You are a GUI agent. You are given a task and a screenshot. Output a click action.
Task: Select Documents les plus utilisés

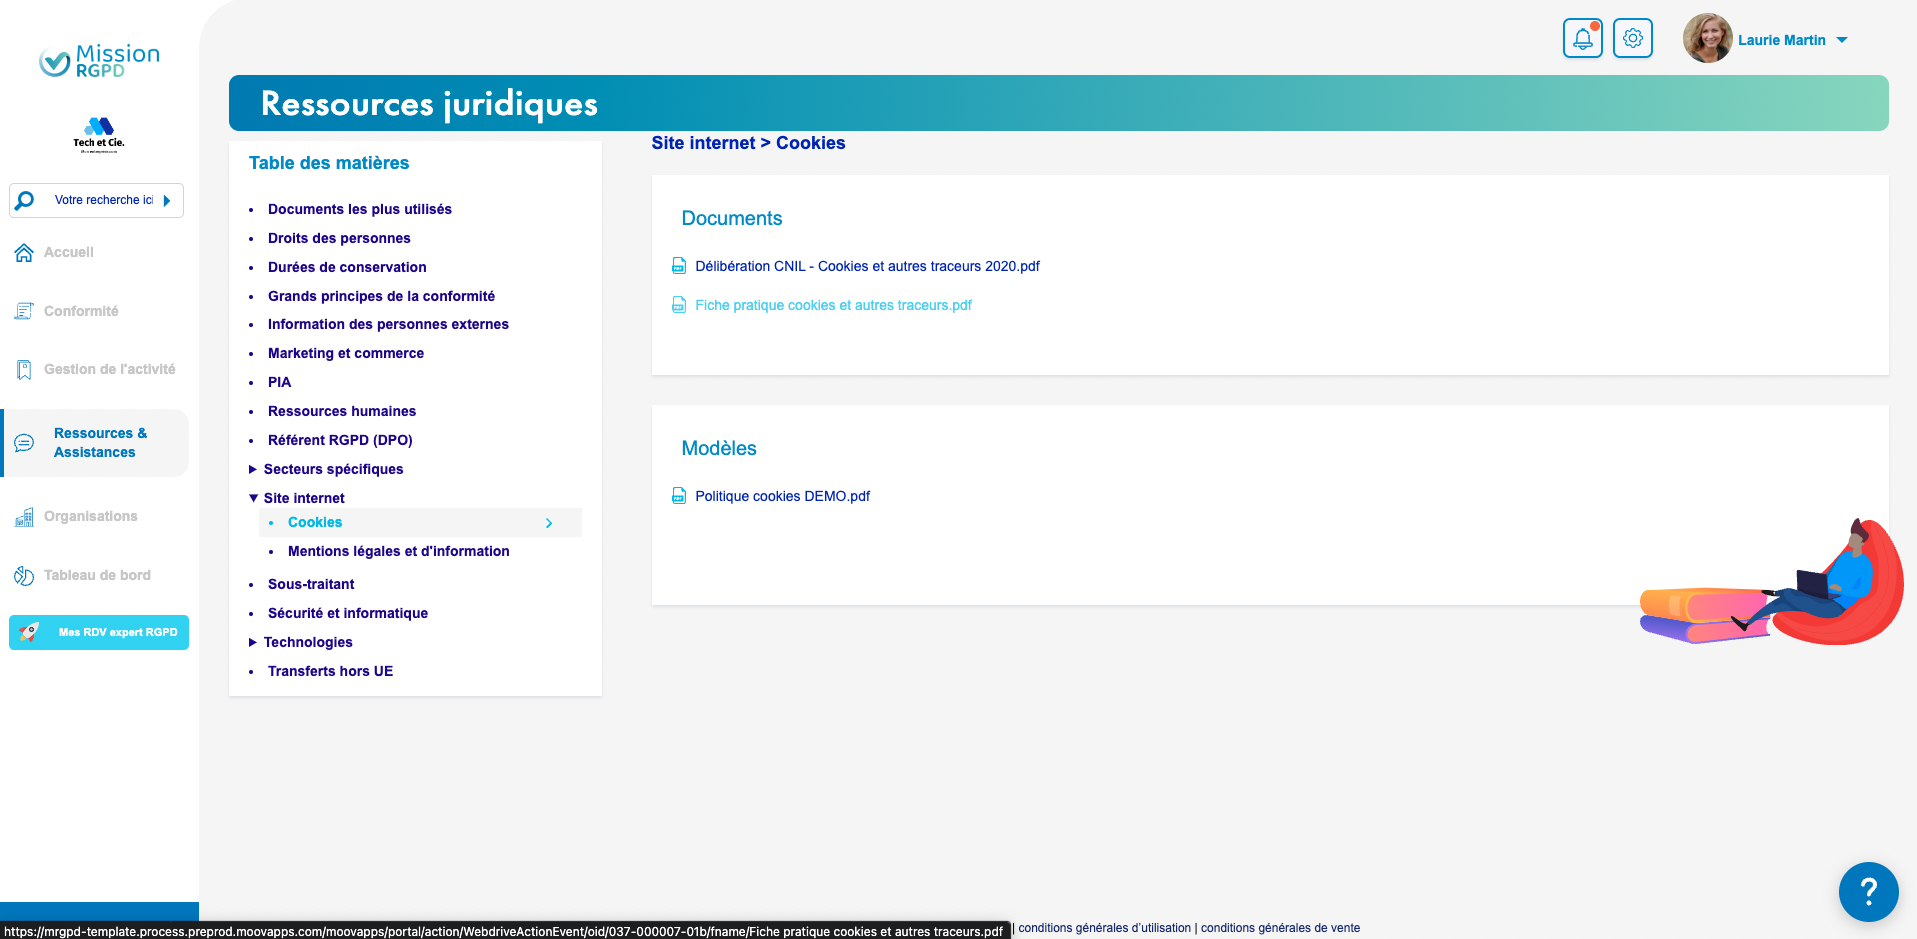click(x=360, y=209)
